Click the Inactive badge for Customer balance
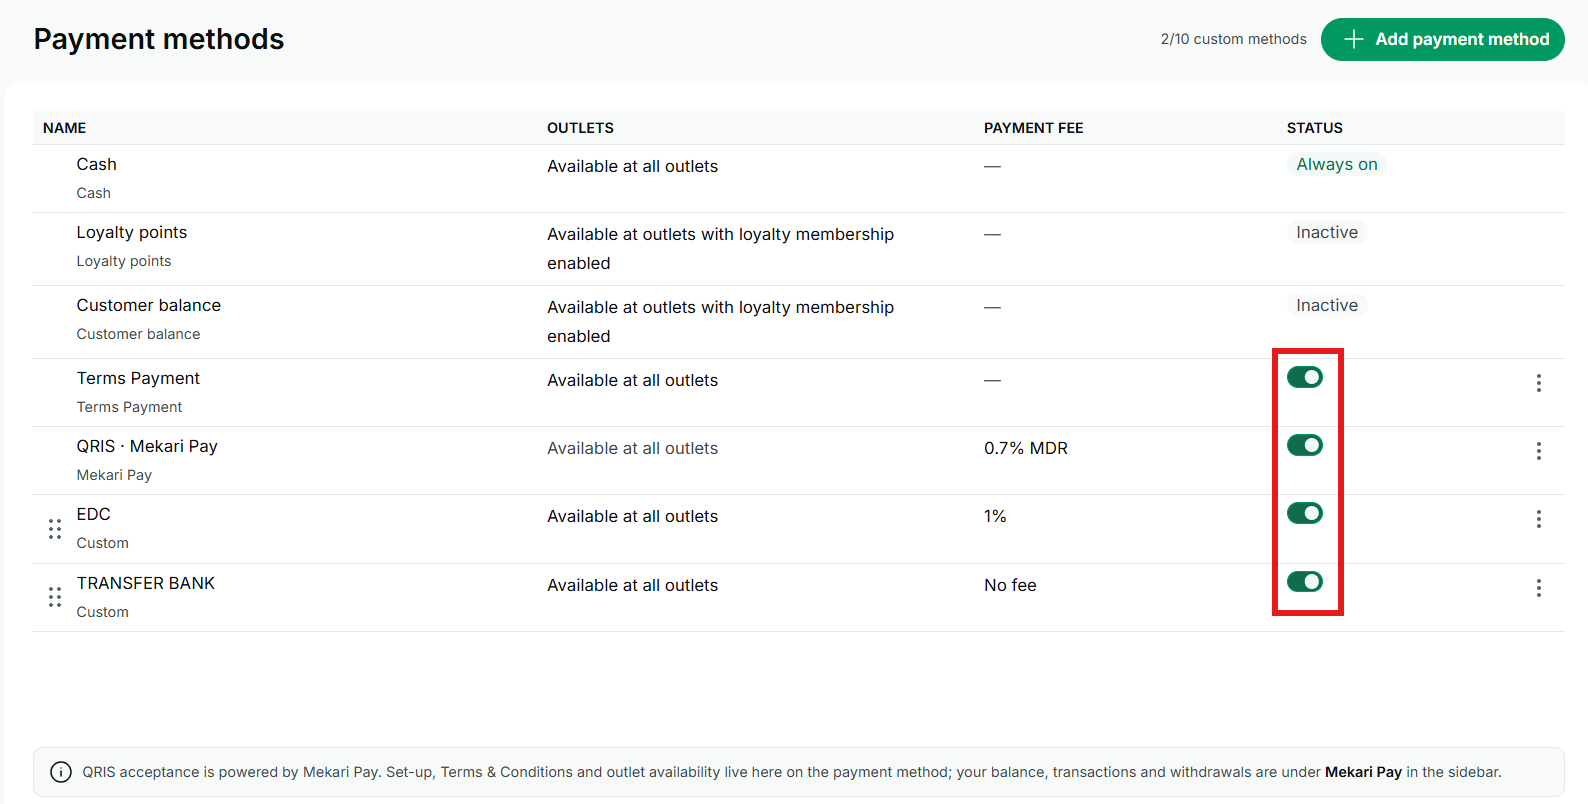This screenshot has height=804, width=1588. pyautogui.click(x=1327, y=305)
